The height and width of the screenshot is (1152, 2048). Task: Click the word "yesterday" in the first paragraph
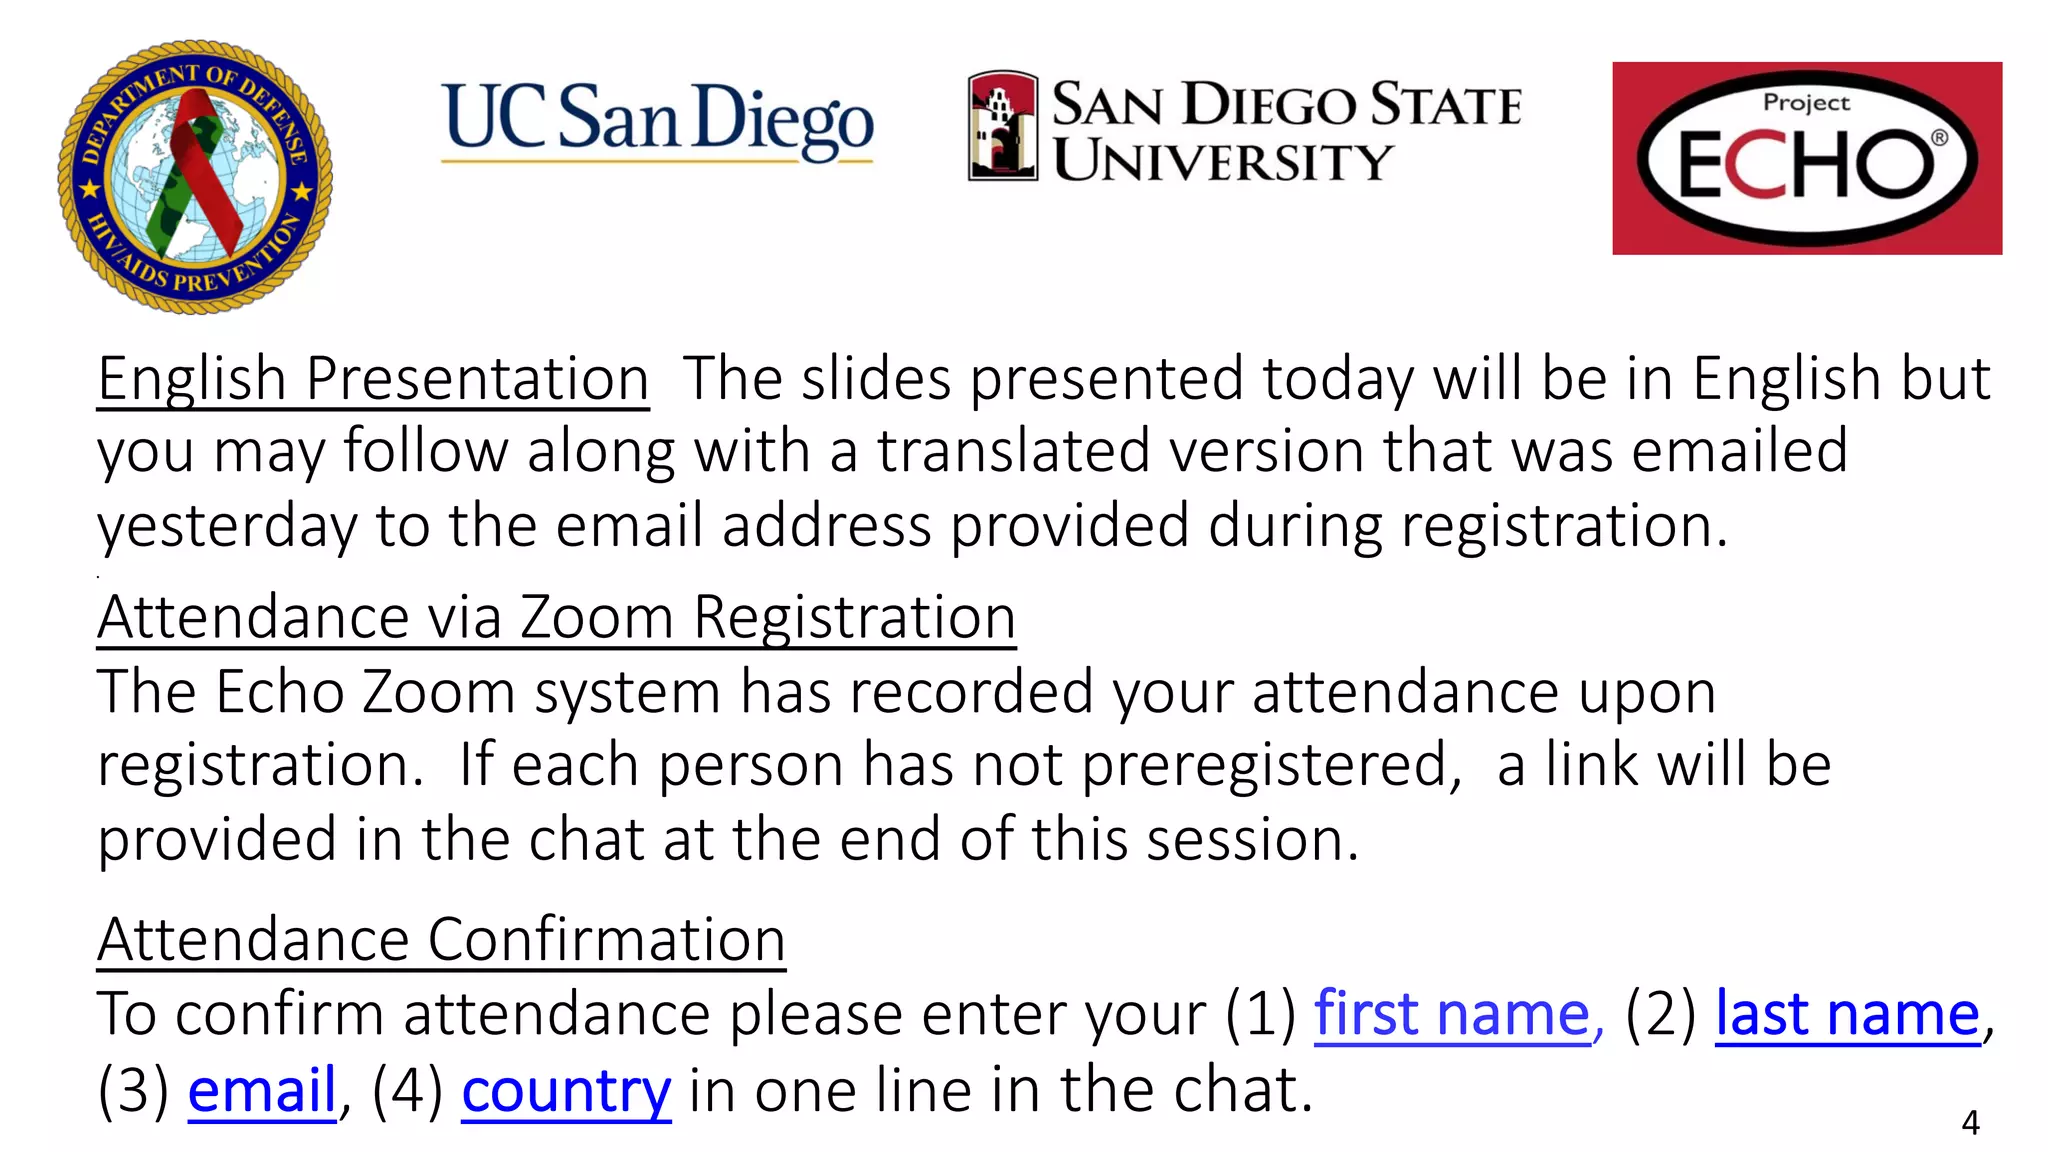(x=227, y=527)
